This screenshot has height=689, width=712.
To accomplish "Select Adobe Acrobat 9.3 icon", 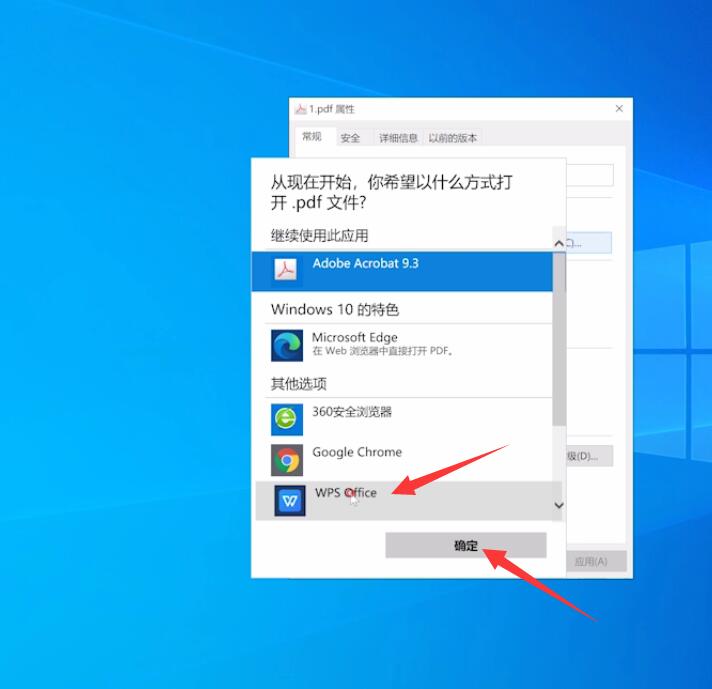I will click(286, 269).
